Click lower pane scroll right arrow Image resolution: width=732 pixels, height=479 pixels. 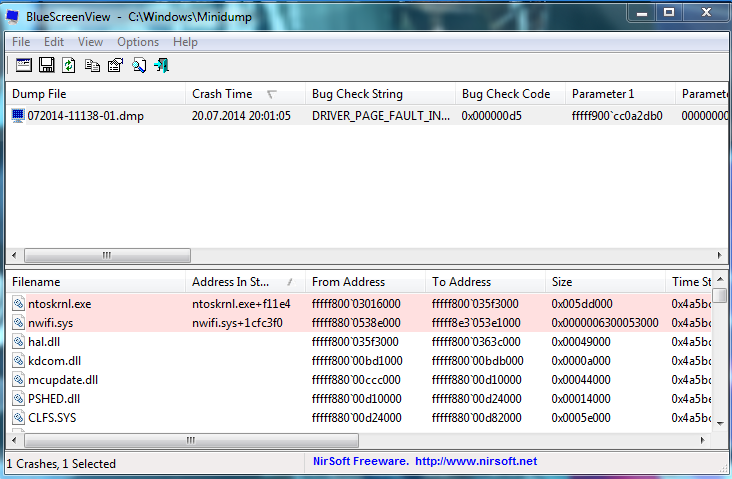[703, 440]
